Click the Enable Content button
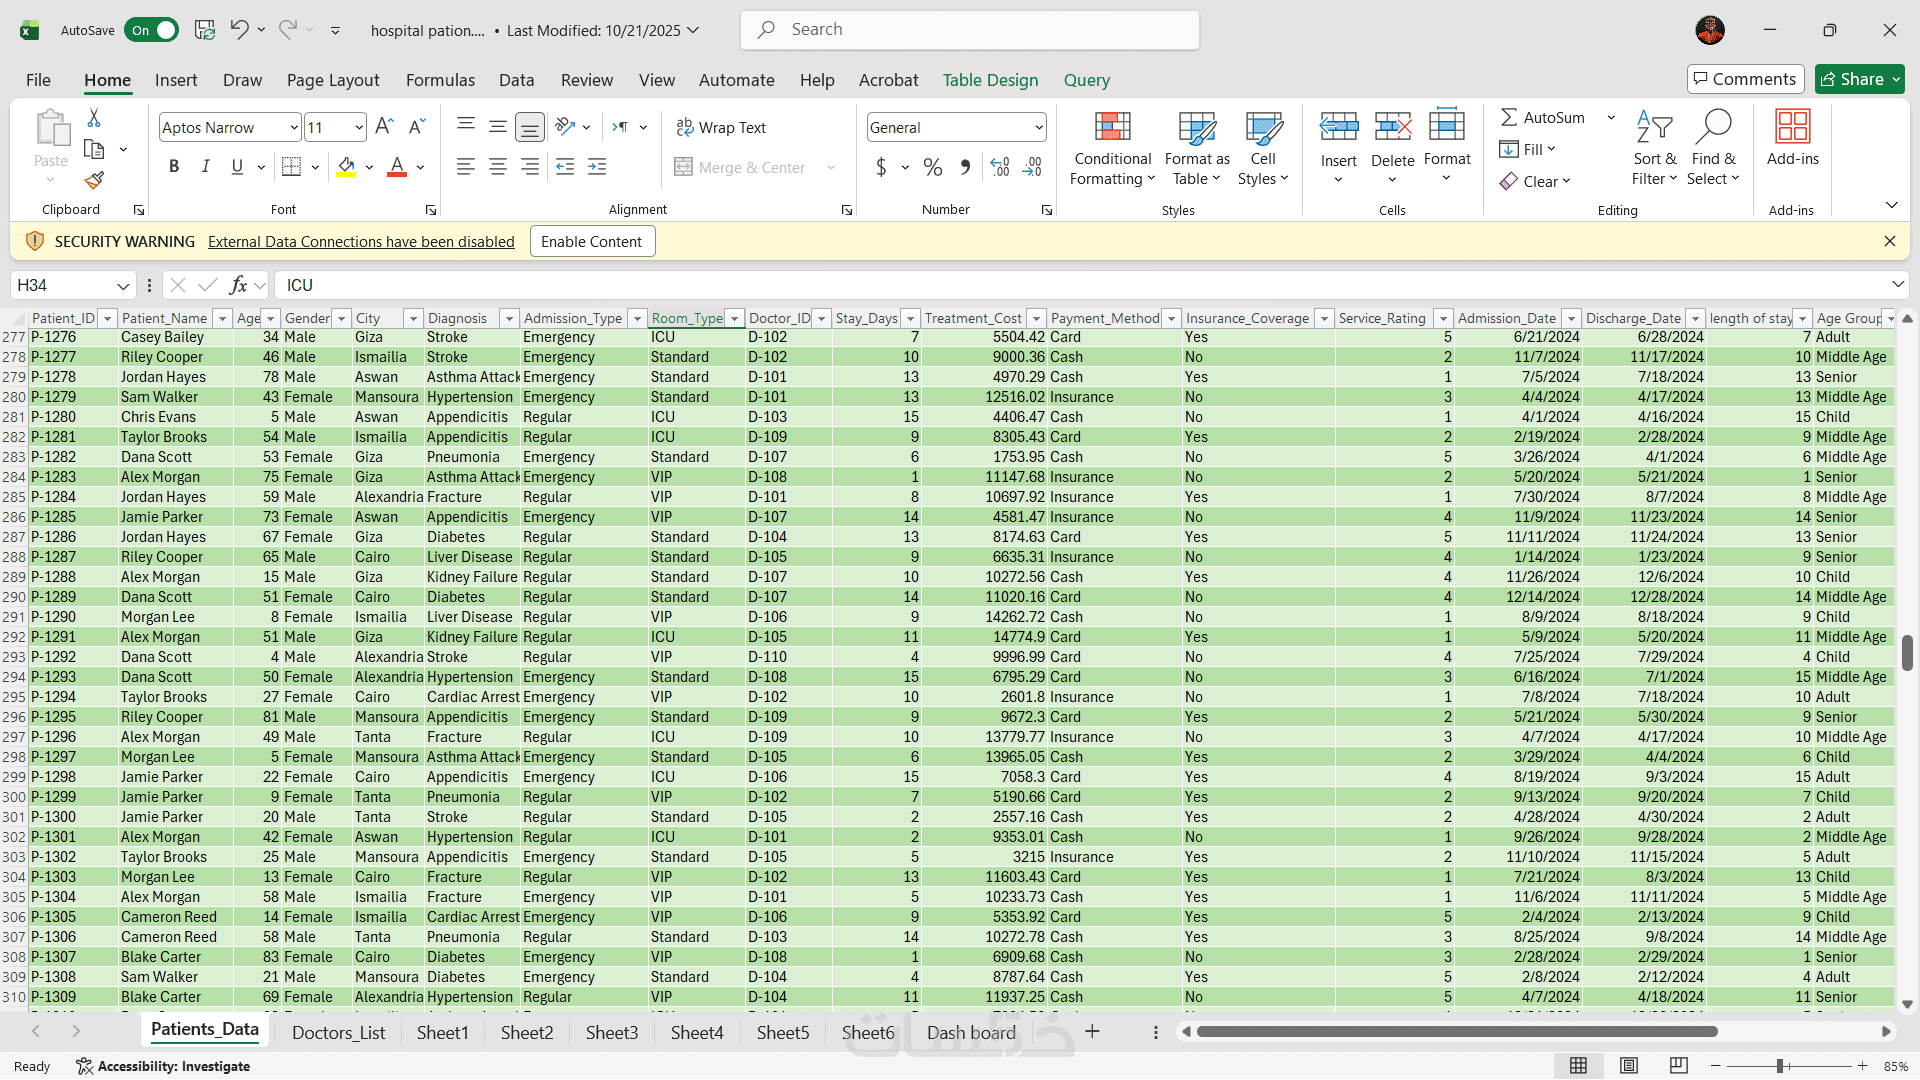Viewport: 1920px width, 1080px height. (592, 241)
